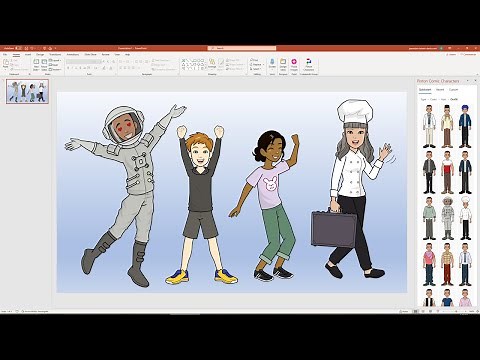Select the pink shirt outfit character
The height and width of the screenshot is (360, 480).
tap(429, 264)
